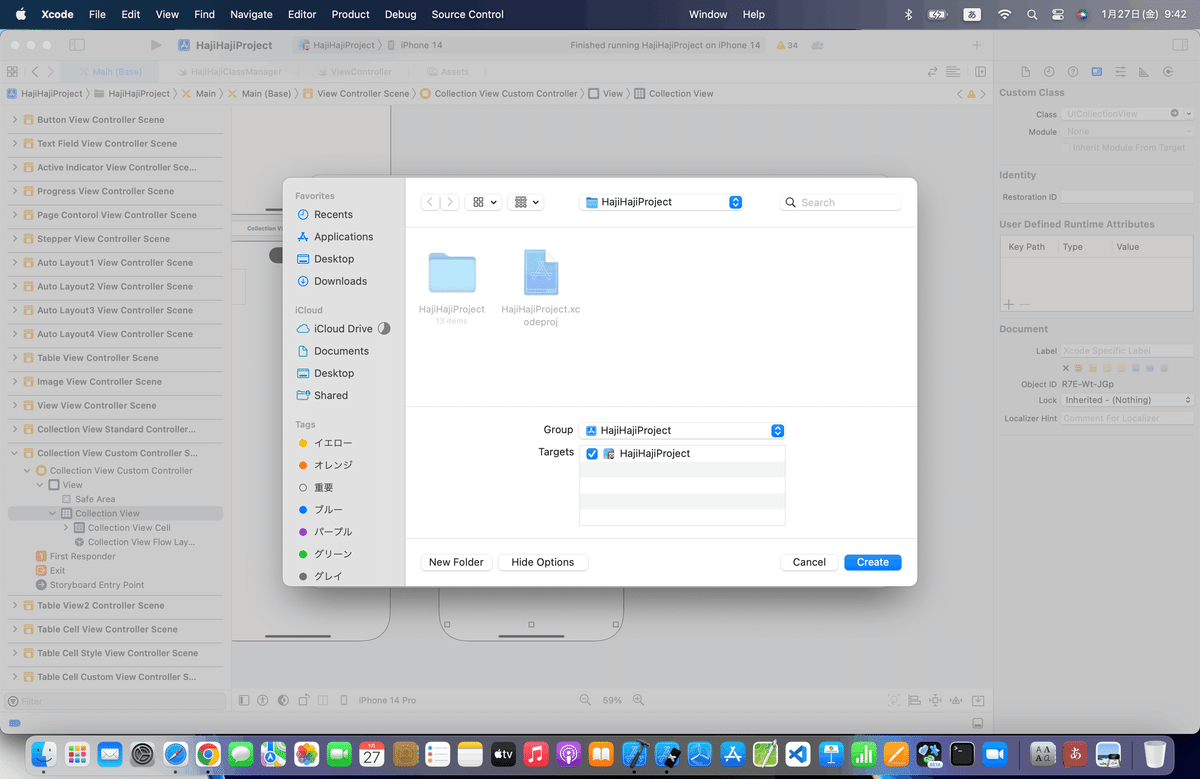This screenshot has width=1200, height=779.
Task: Show the Size inspector
Action: (1145, 72)
